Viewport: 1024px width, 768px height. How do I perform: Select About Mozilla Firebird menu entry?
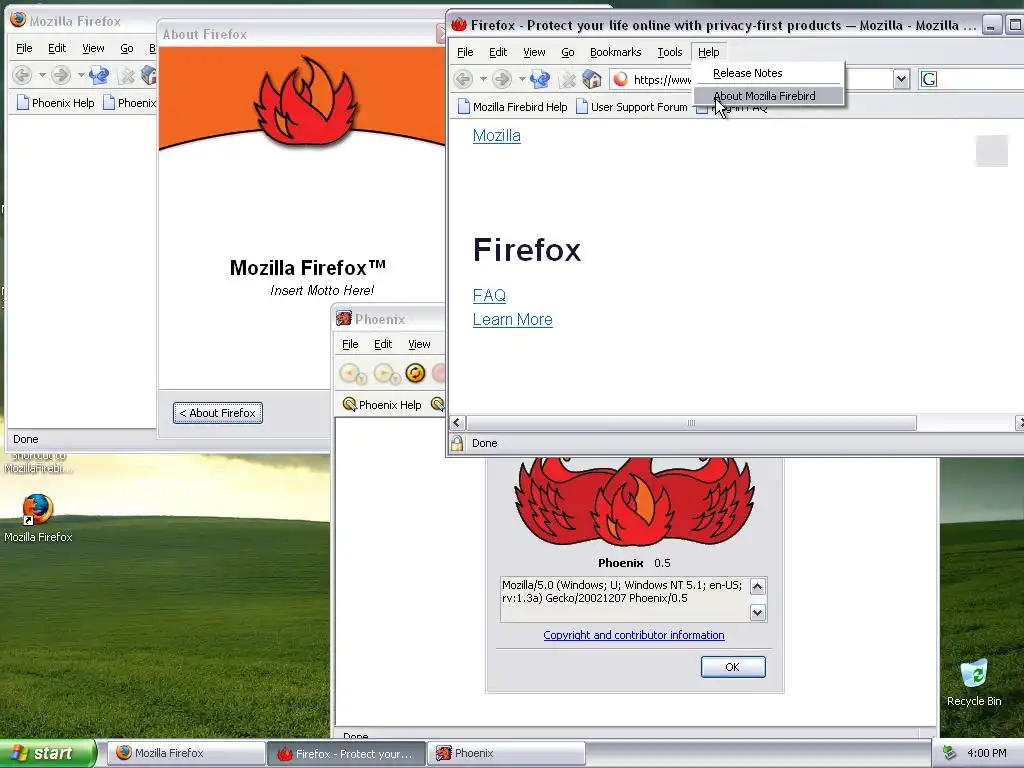click(x=768, y=96)
